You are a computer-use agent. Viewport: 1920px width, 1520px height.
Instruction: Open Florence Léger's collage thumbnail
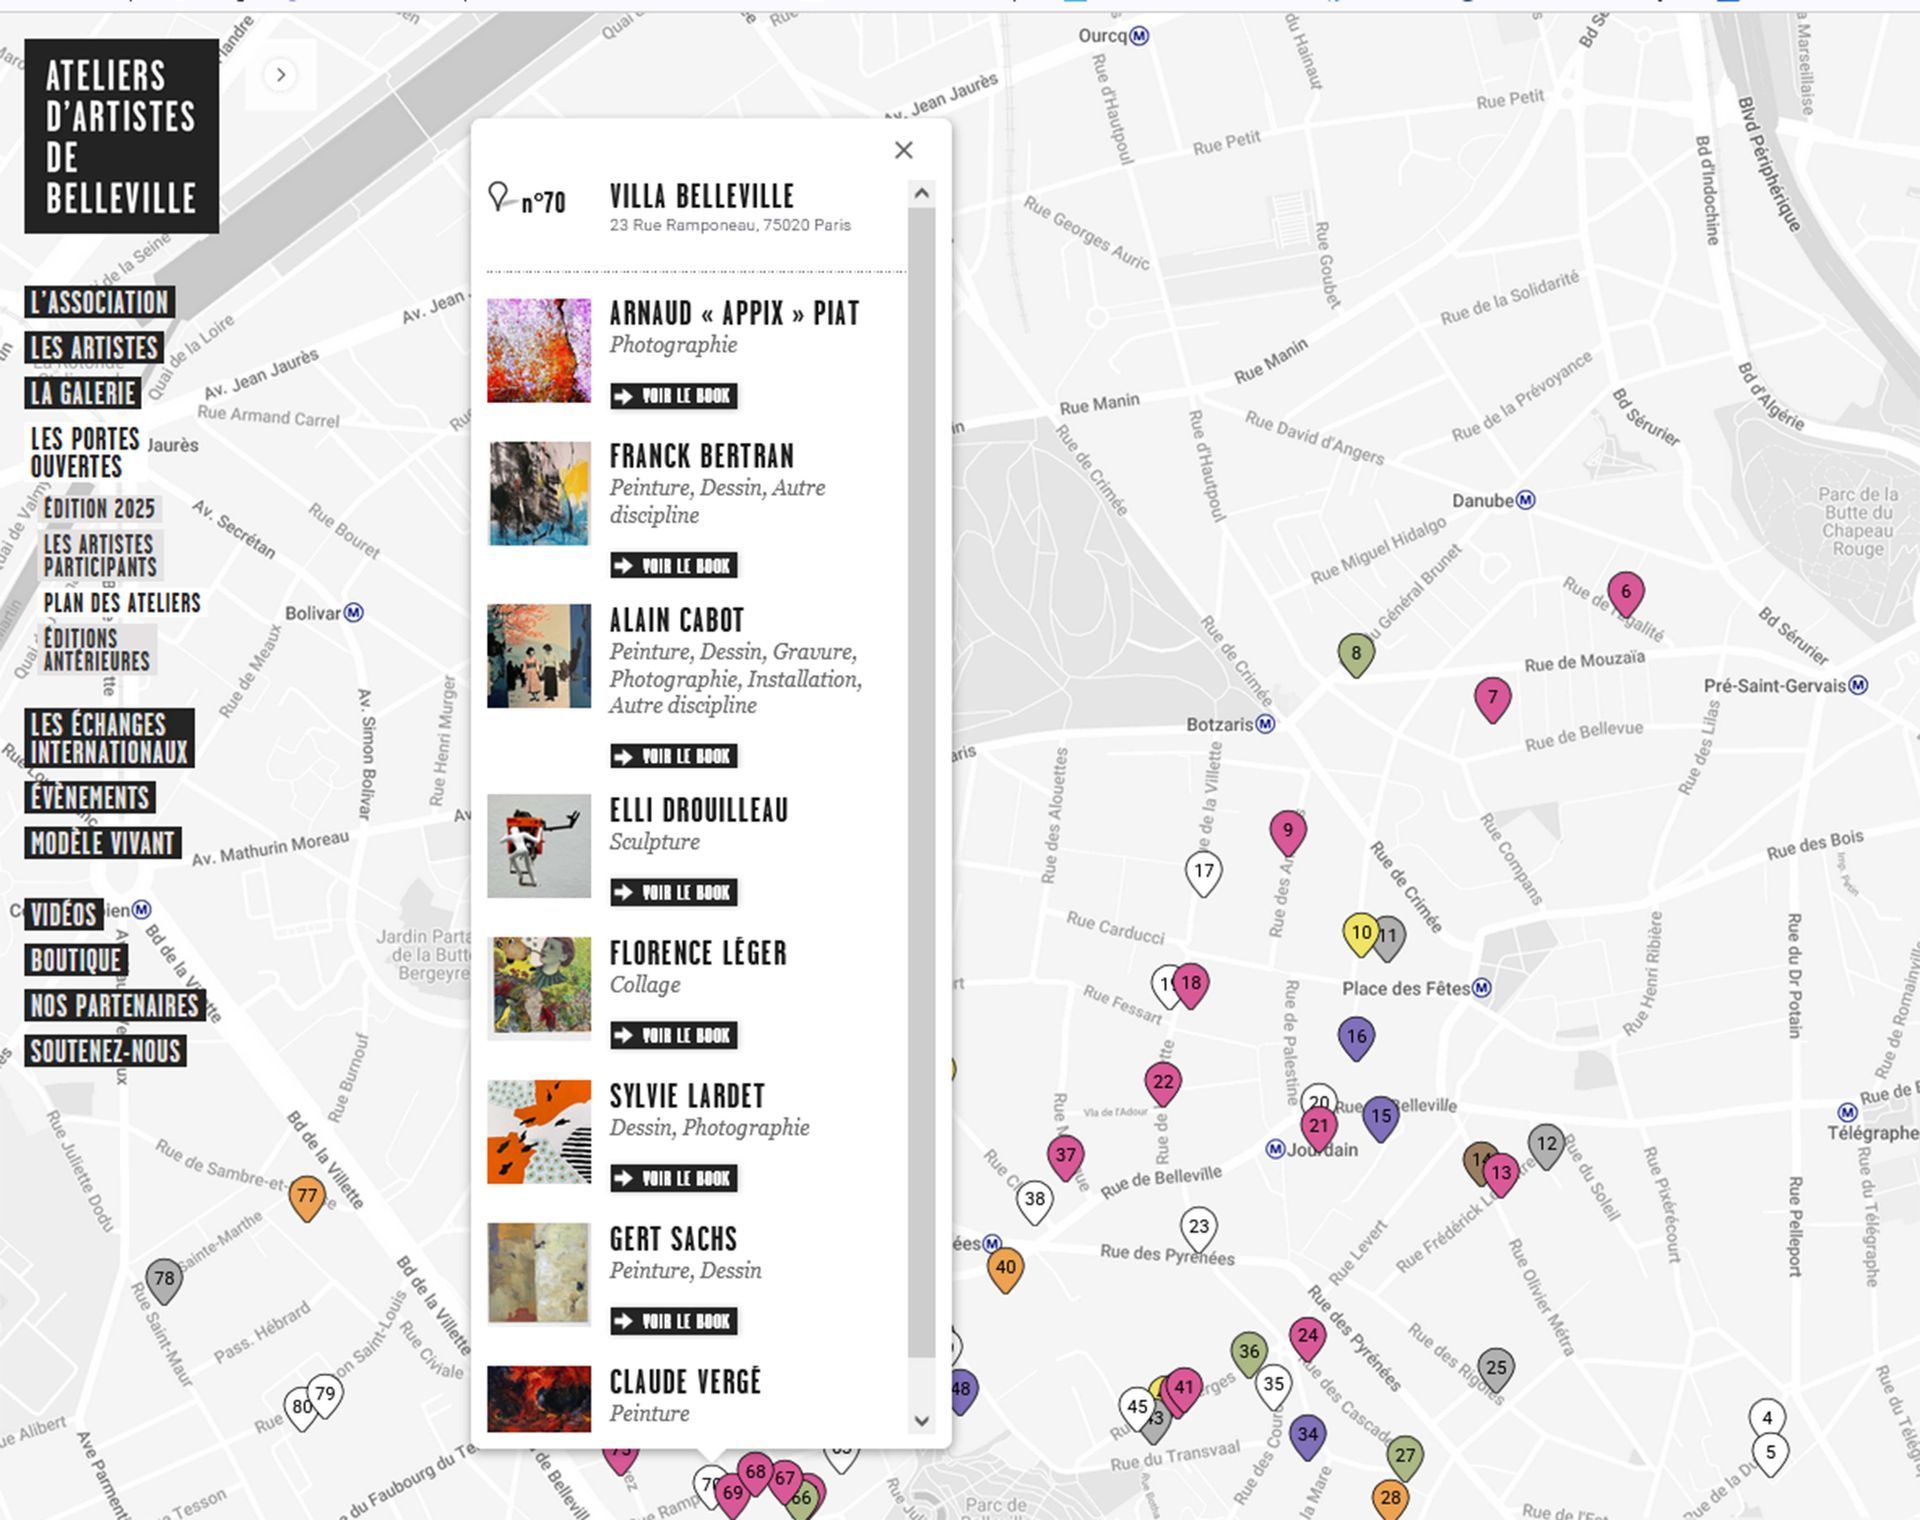539,986
